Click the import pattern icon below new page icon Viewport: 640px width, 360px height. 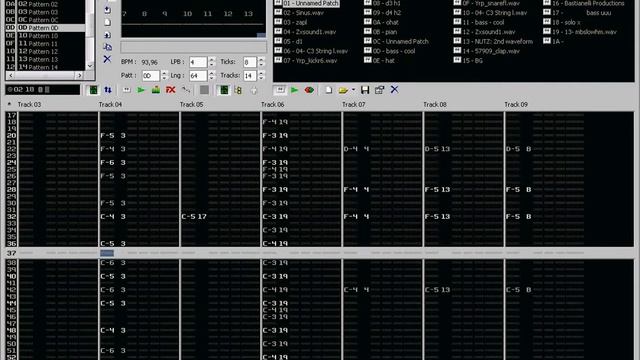(107, 35)
